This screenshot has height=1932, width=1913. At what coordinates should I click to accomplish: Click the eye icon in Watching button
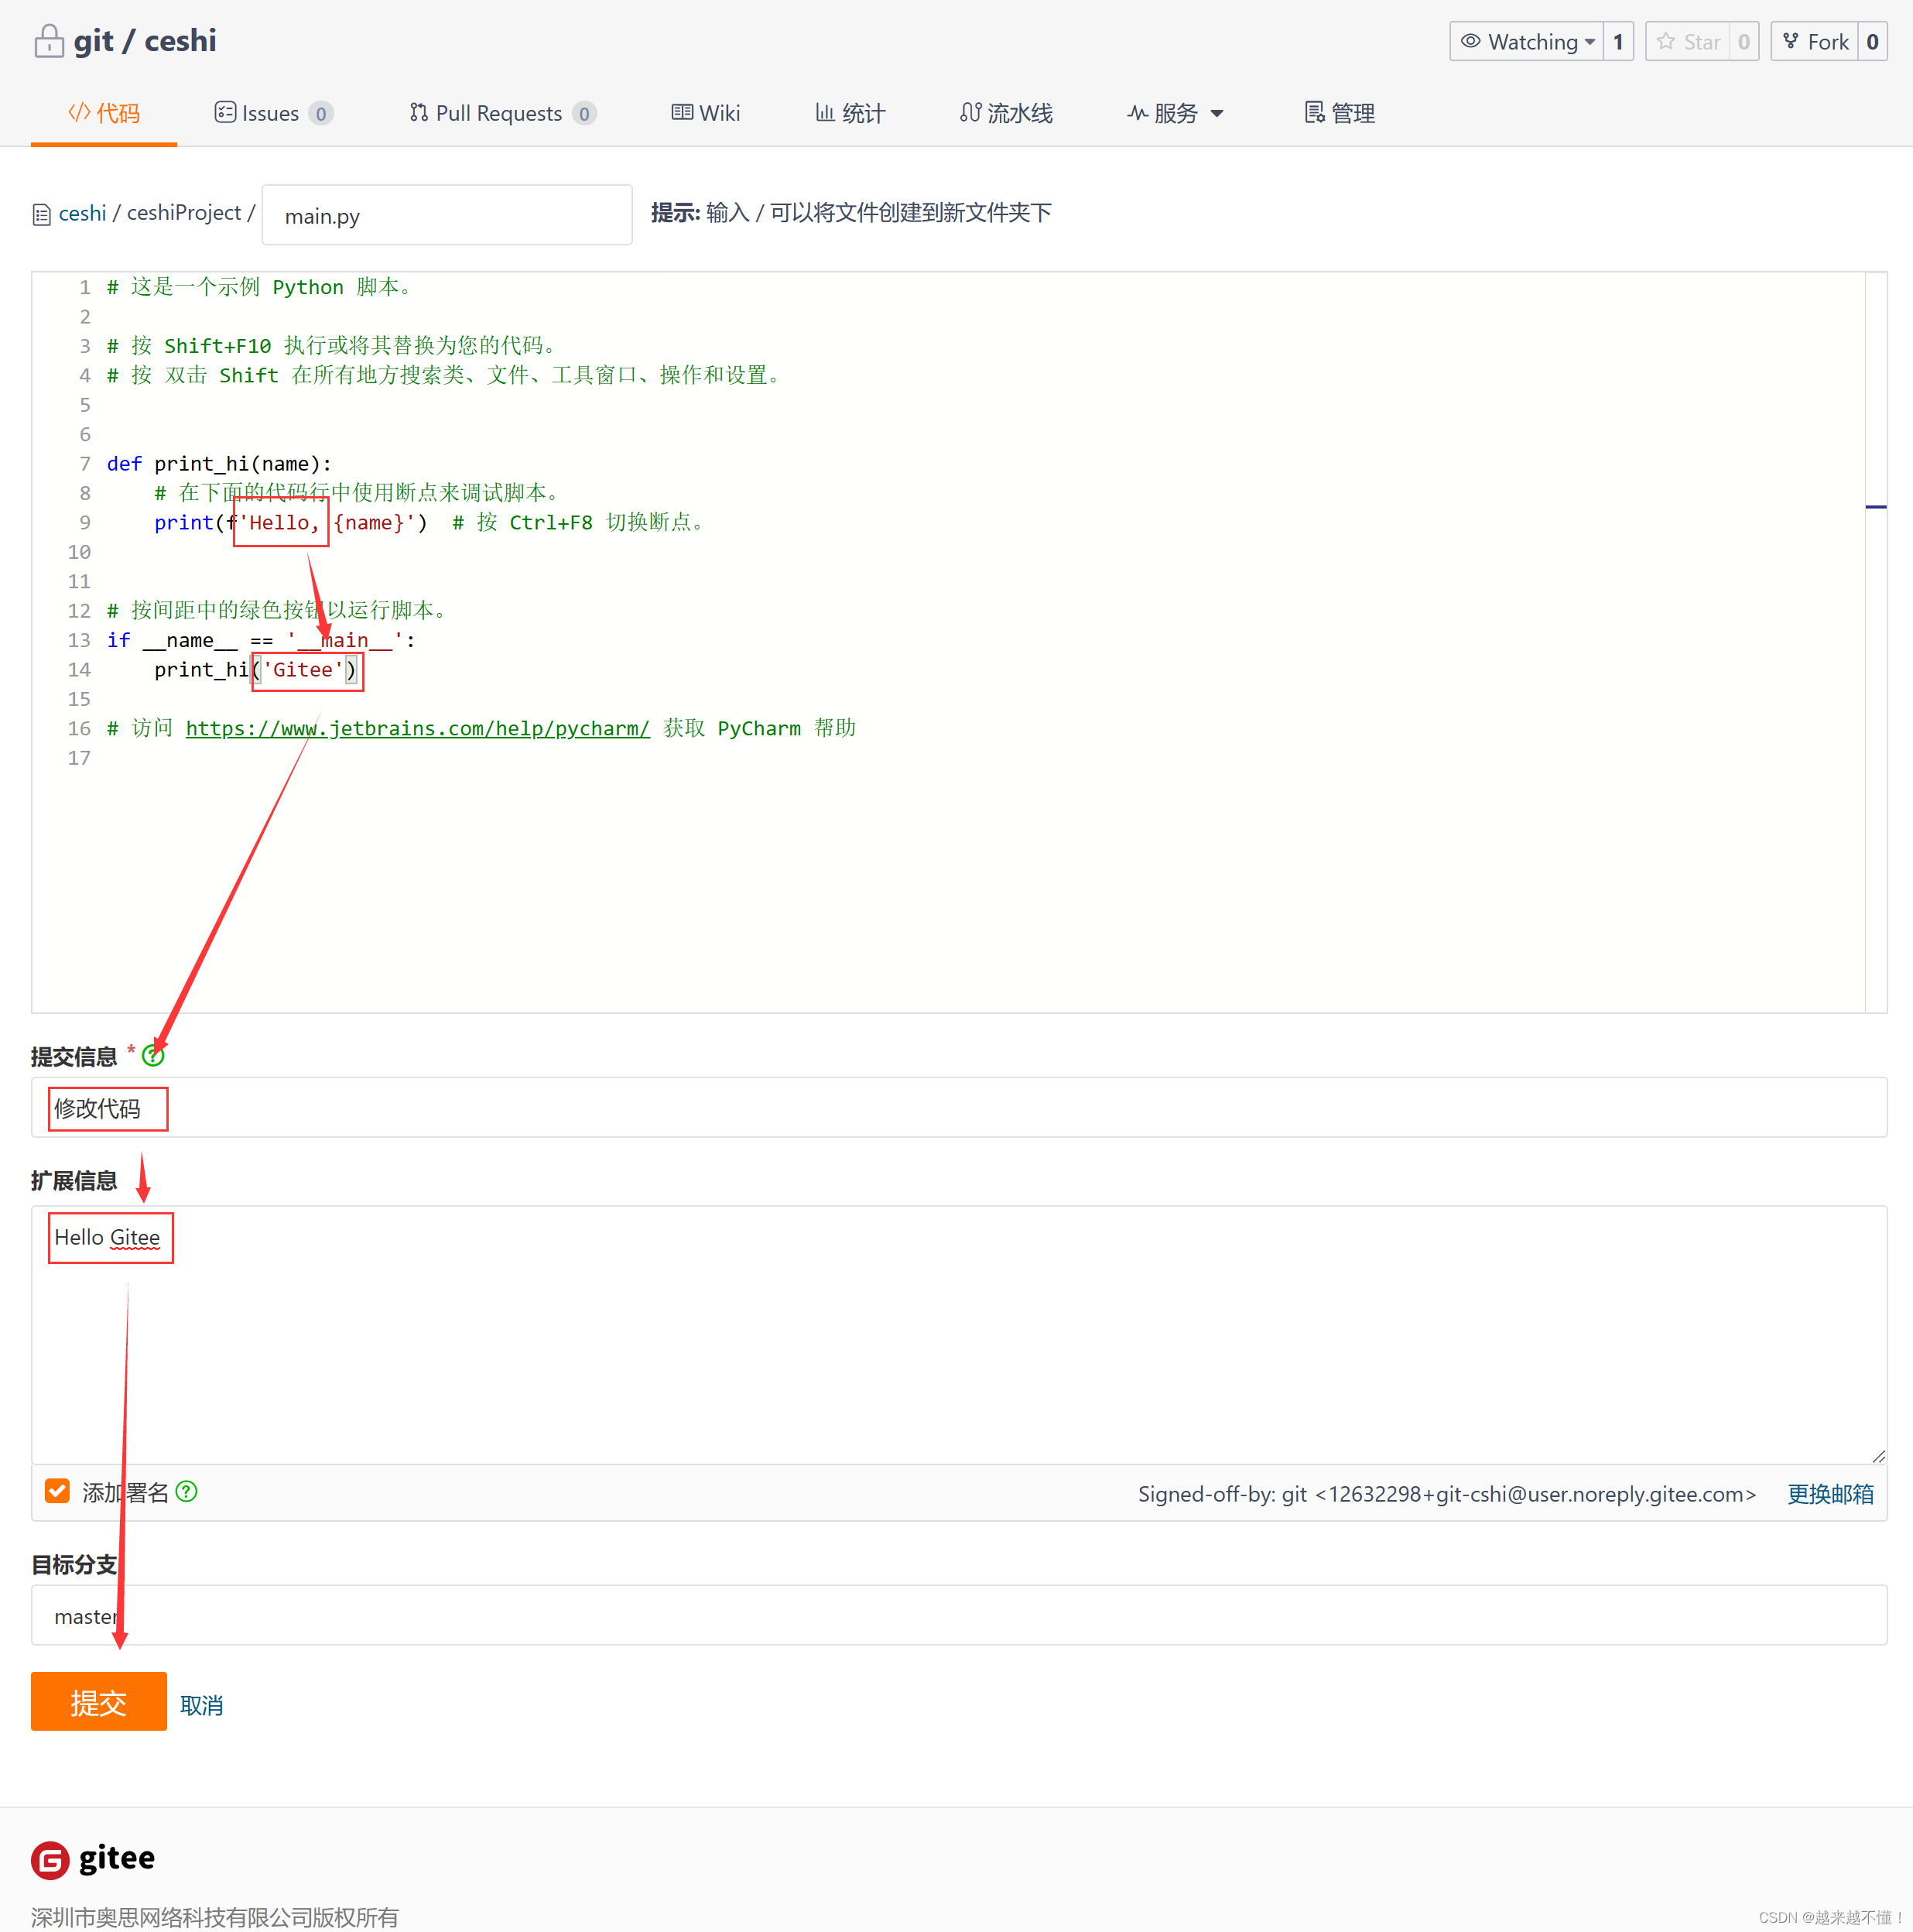[1470, 41]
